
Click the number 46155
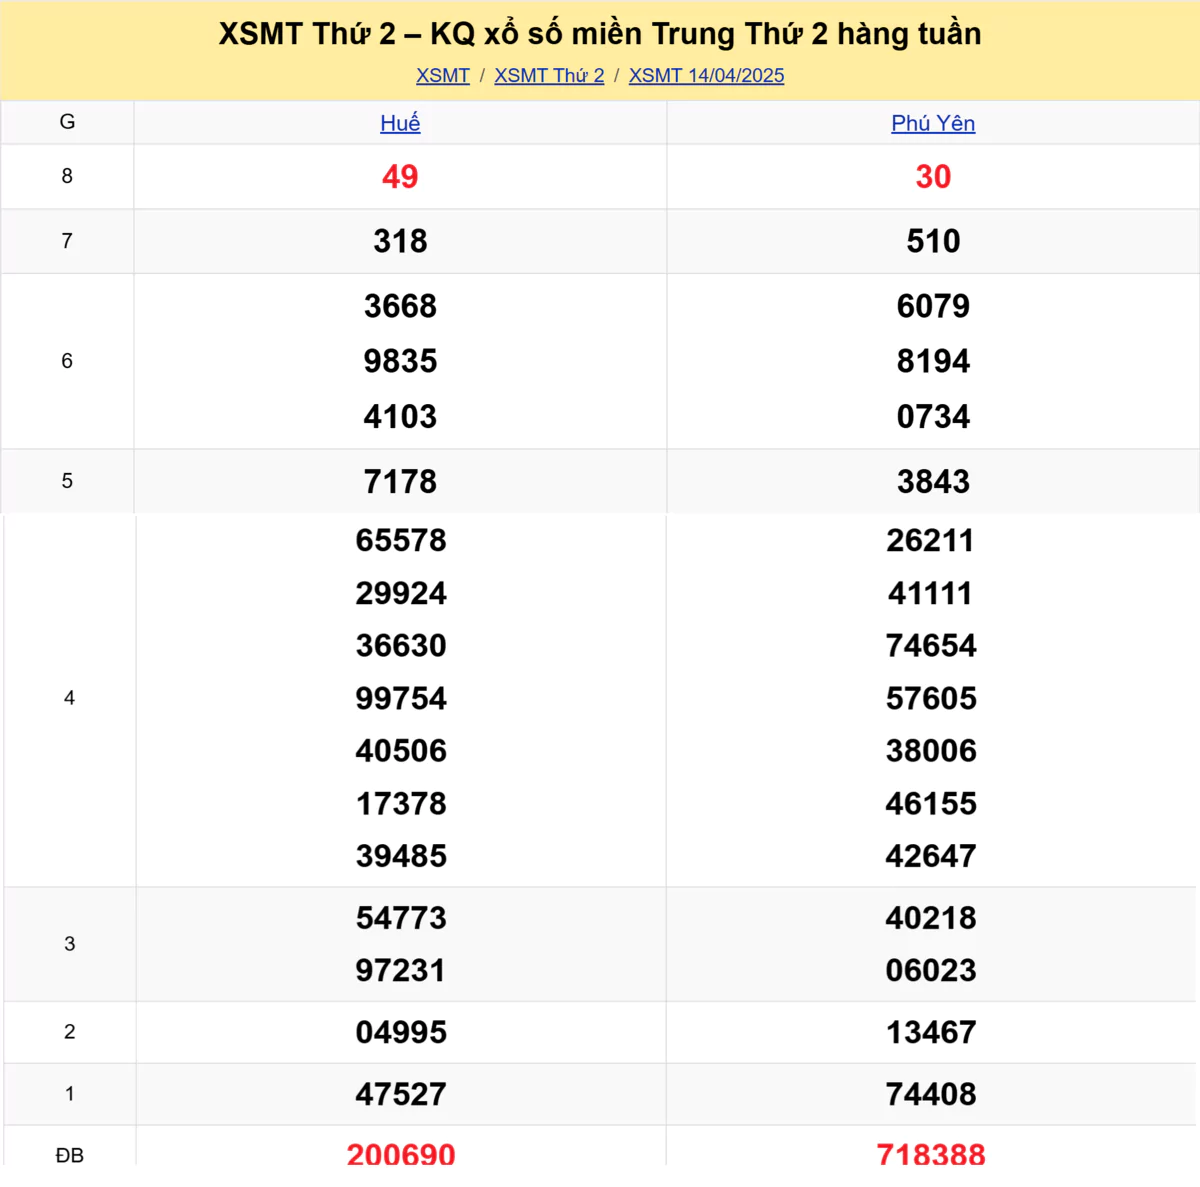pyautogui.click(x=931, y=803)
